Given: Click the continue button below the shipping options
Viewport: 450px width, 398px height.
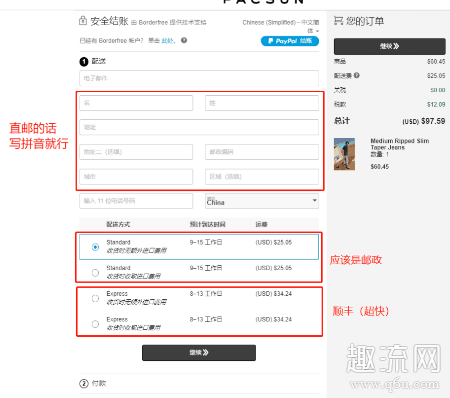Looking at the screenshot, I should [199, 353].
